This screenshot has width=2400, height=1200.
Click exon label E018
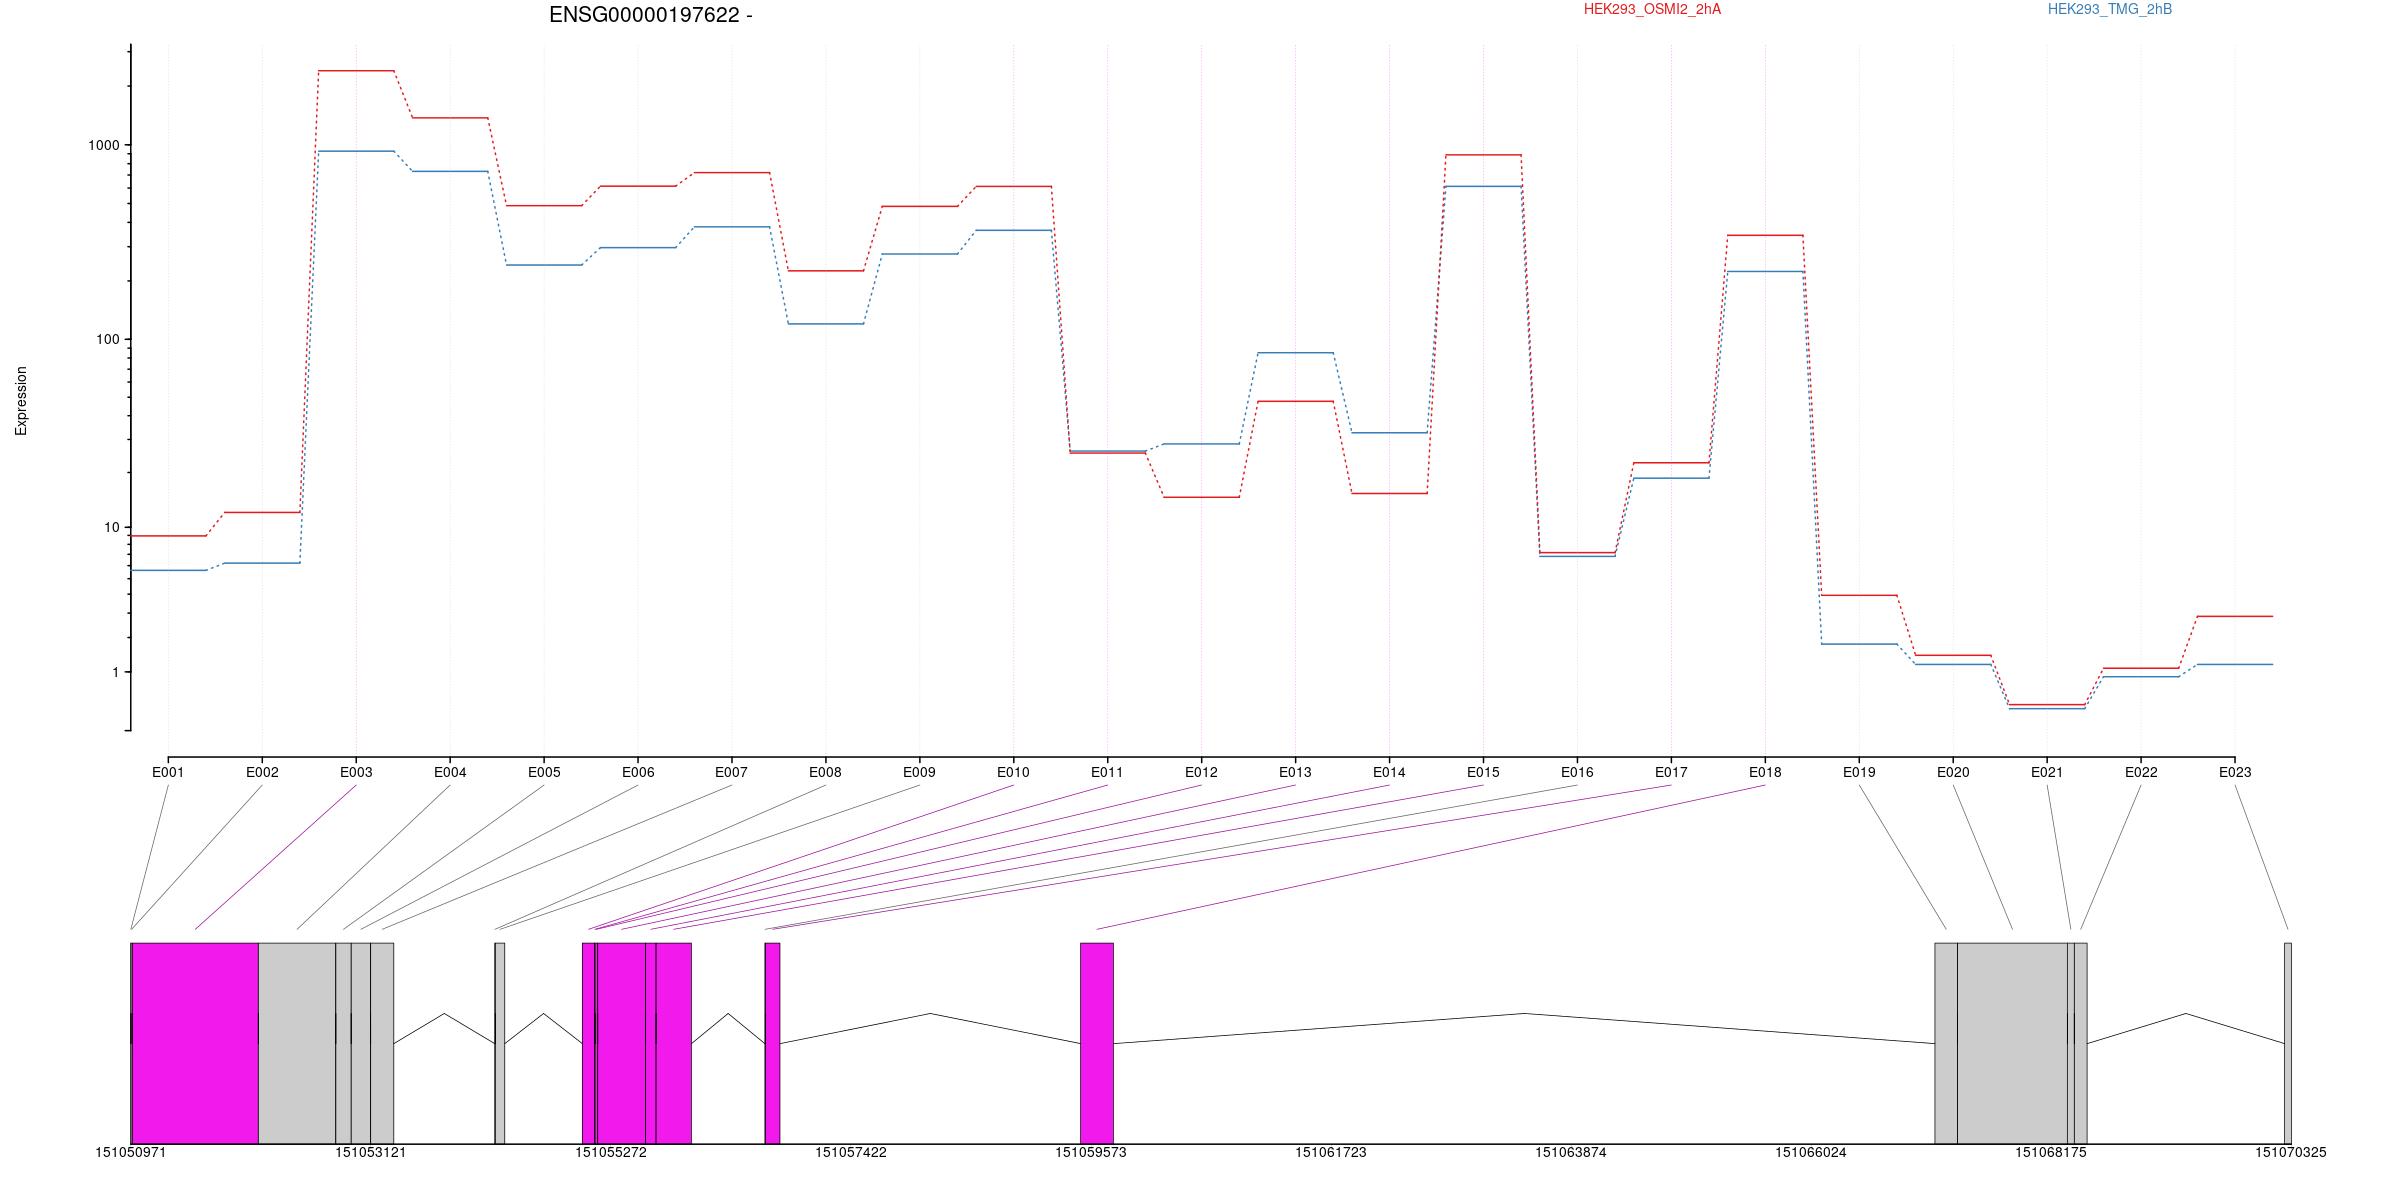(1765, 772)
